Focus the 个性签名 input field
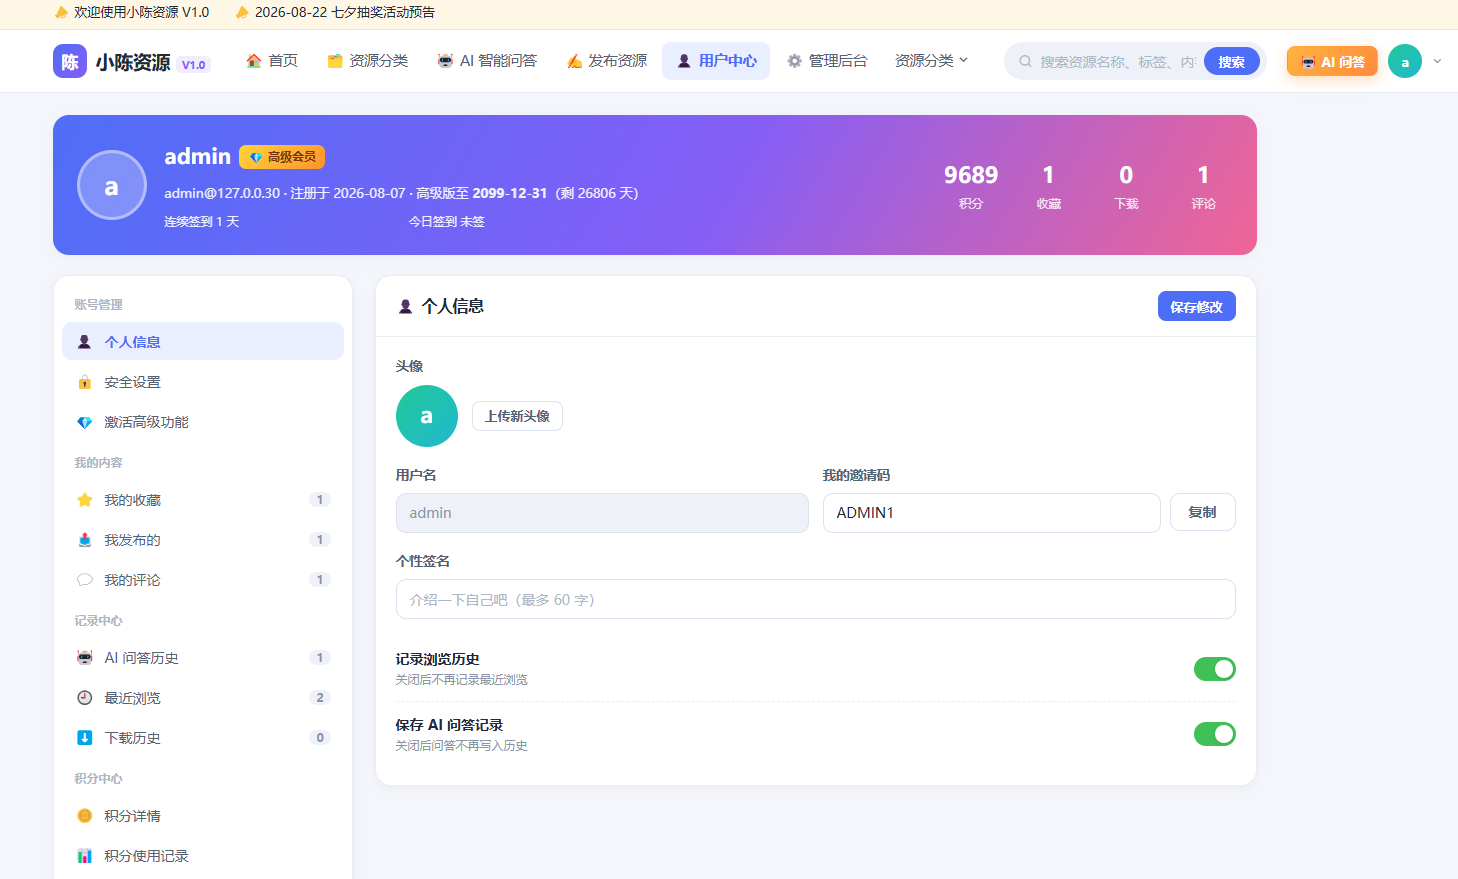This screenshot has width=1458, height=879. (815, 599)
